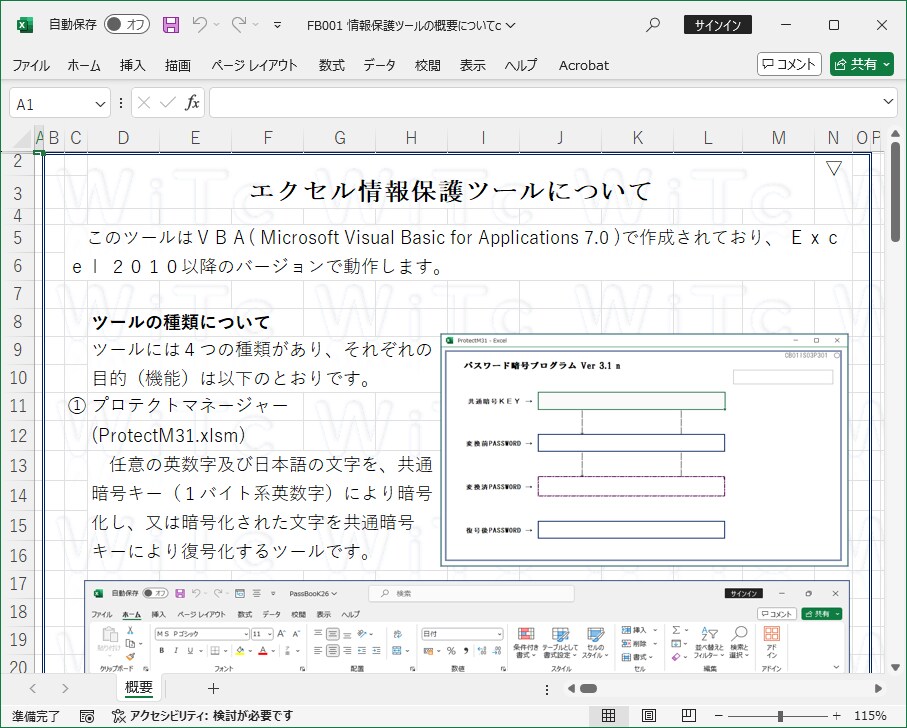Add a new sheet with plus icon
Viewport: 907px width, 728px height.
pyautogui.click(x=213, y=688)
